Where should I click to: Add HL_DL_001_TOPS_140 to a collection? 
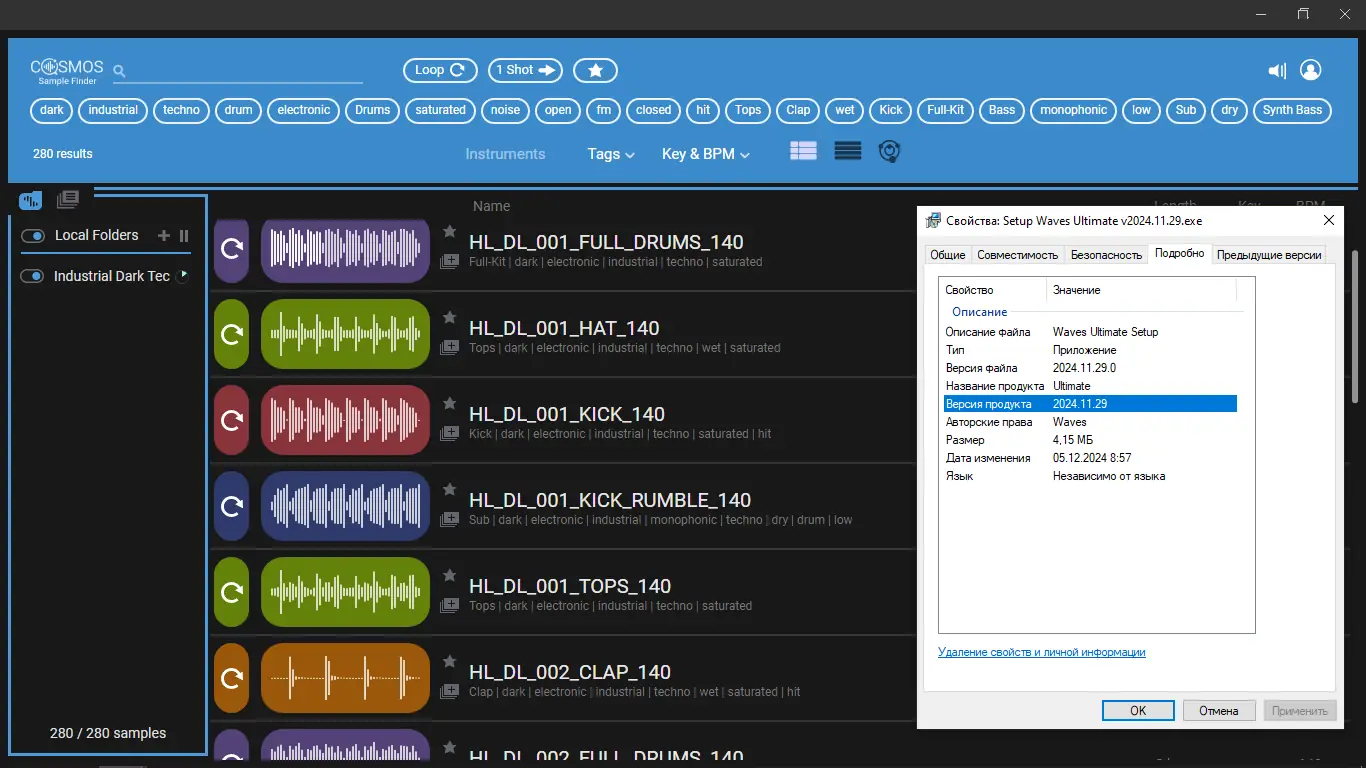click(450, 606)
